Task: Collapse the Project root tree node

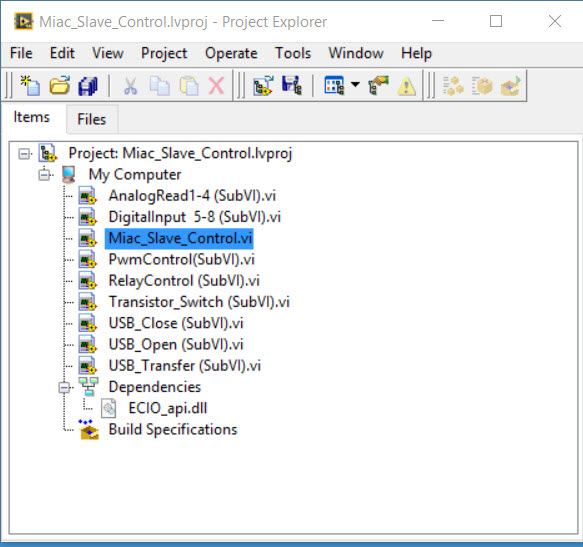Action: [x=24, y=154]
